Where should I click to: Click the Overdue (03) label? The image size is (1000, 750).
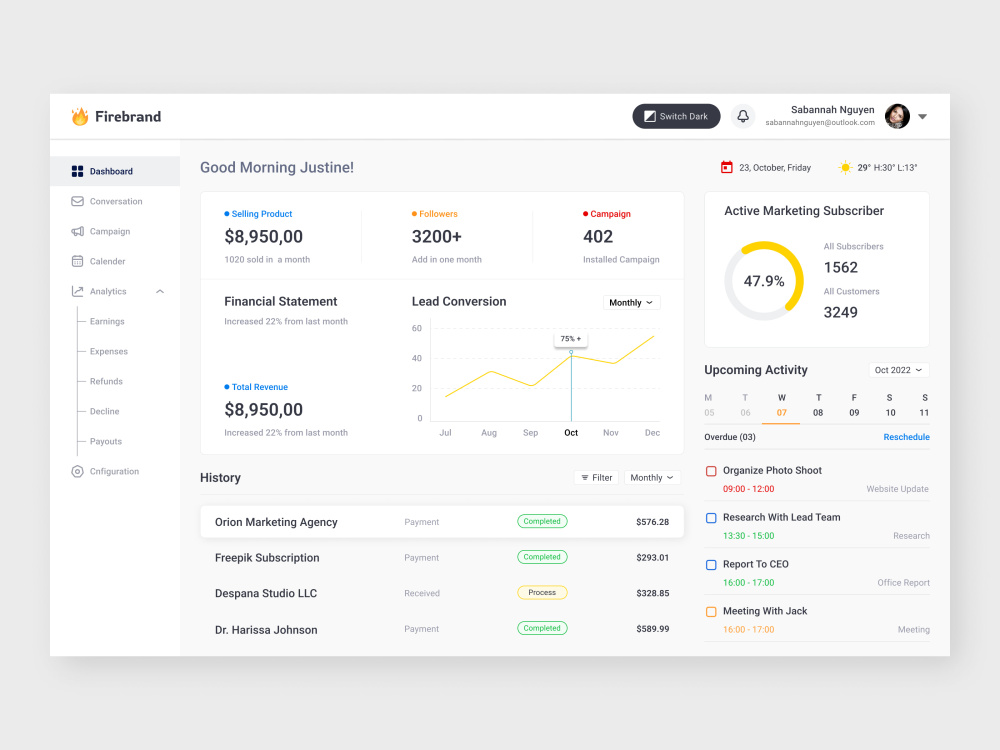point(730,437)
